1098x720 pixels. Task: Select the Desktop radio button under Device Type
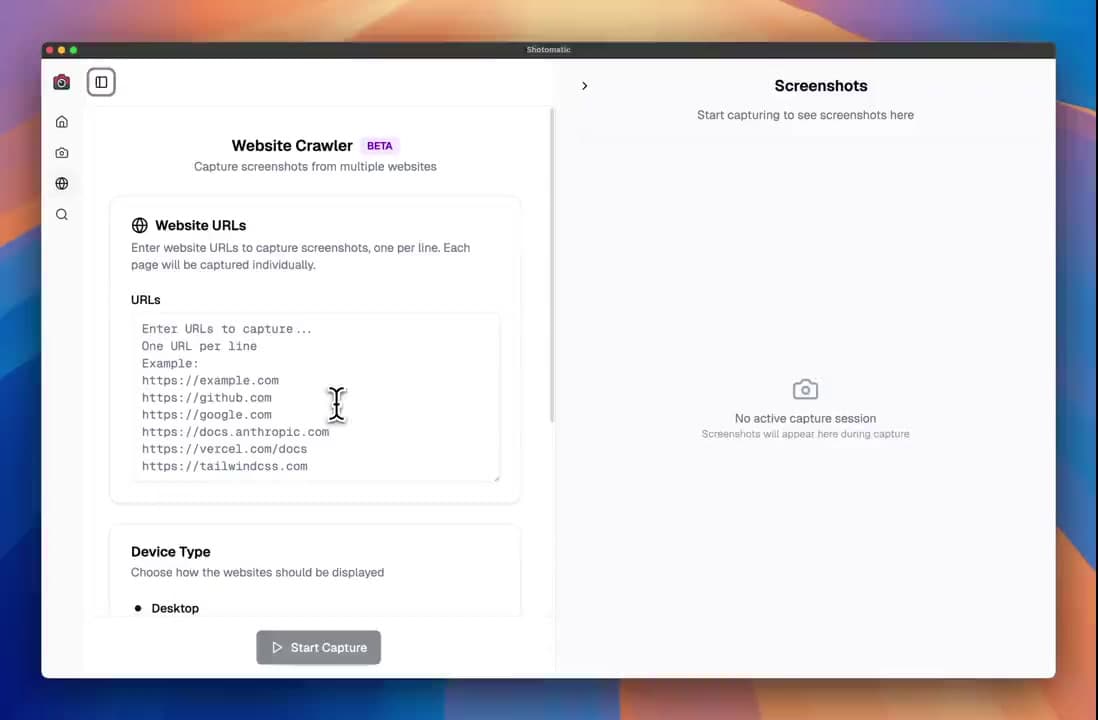click(138, 608)
